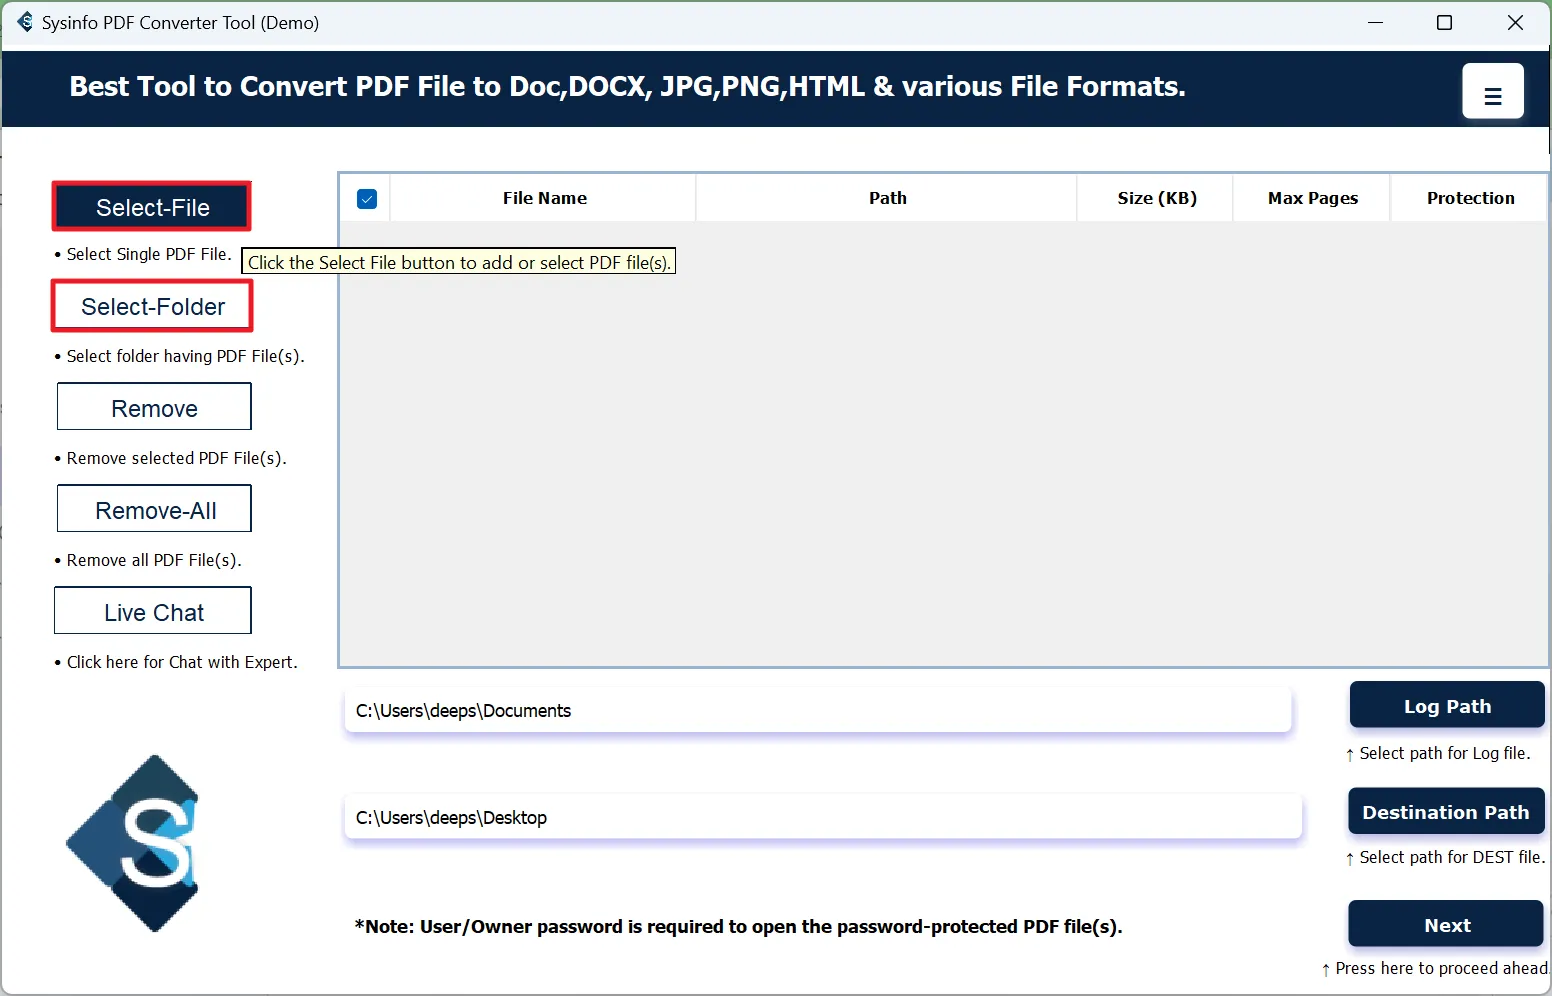Proceed with the Next button
The height and width of the screenshot is (996, 1552).
pyautogui.click(x=1446, y=925)
